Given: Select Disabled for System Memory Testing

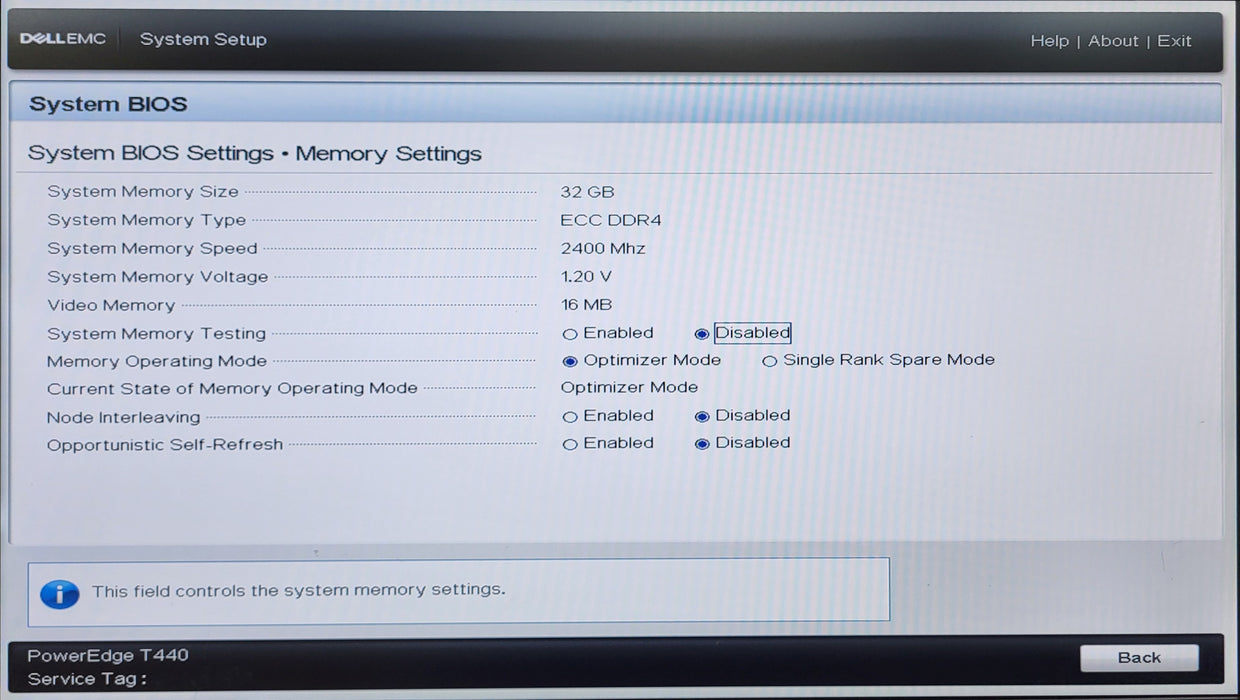Looking at the screenshot, I should [x=702, y=334].
